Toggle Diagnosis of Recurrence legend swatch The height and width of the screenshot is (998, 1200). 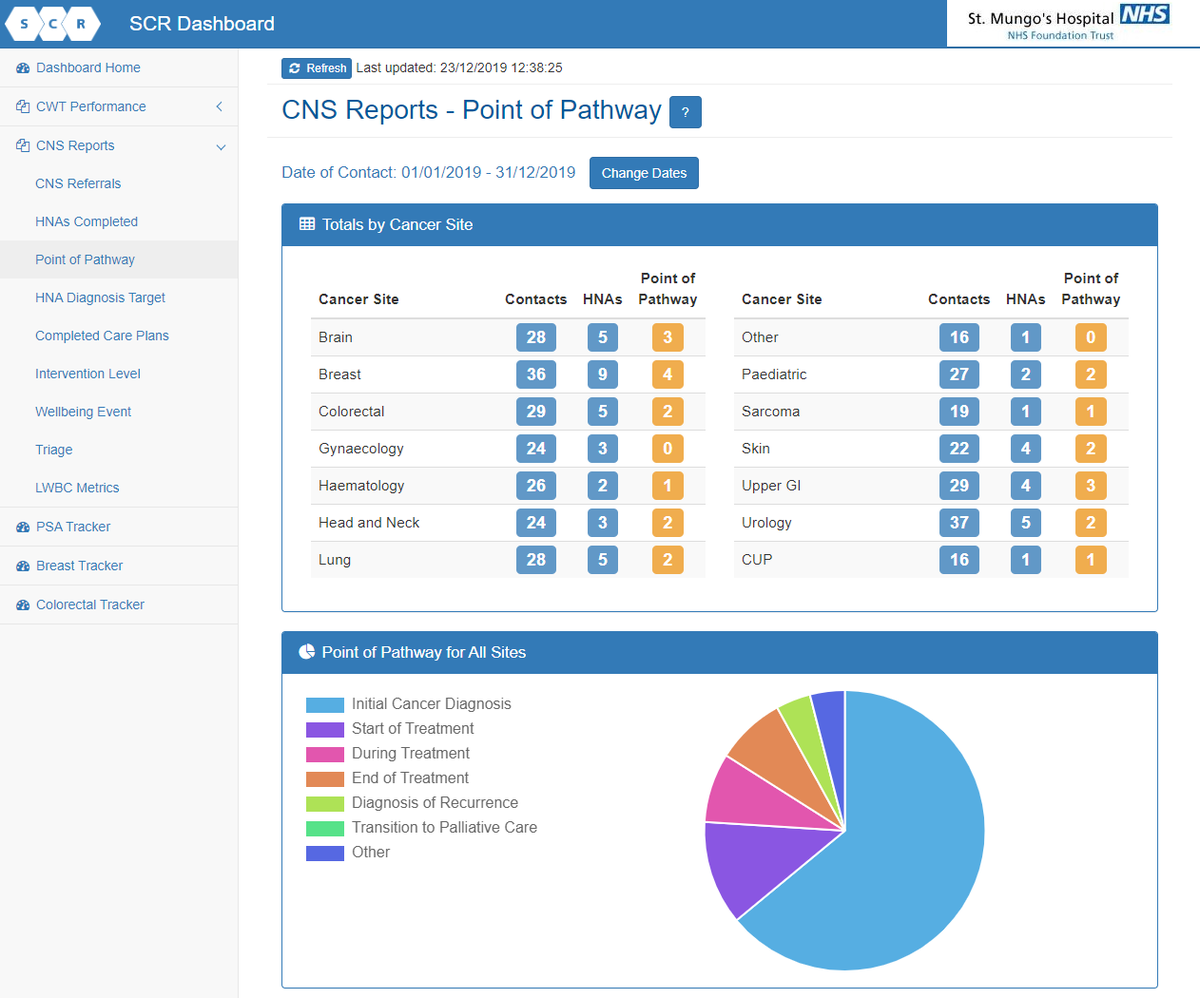coord(325,803)
